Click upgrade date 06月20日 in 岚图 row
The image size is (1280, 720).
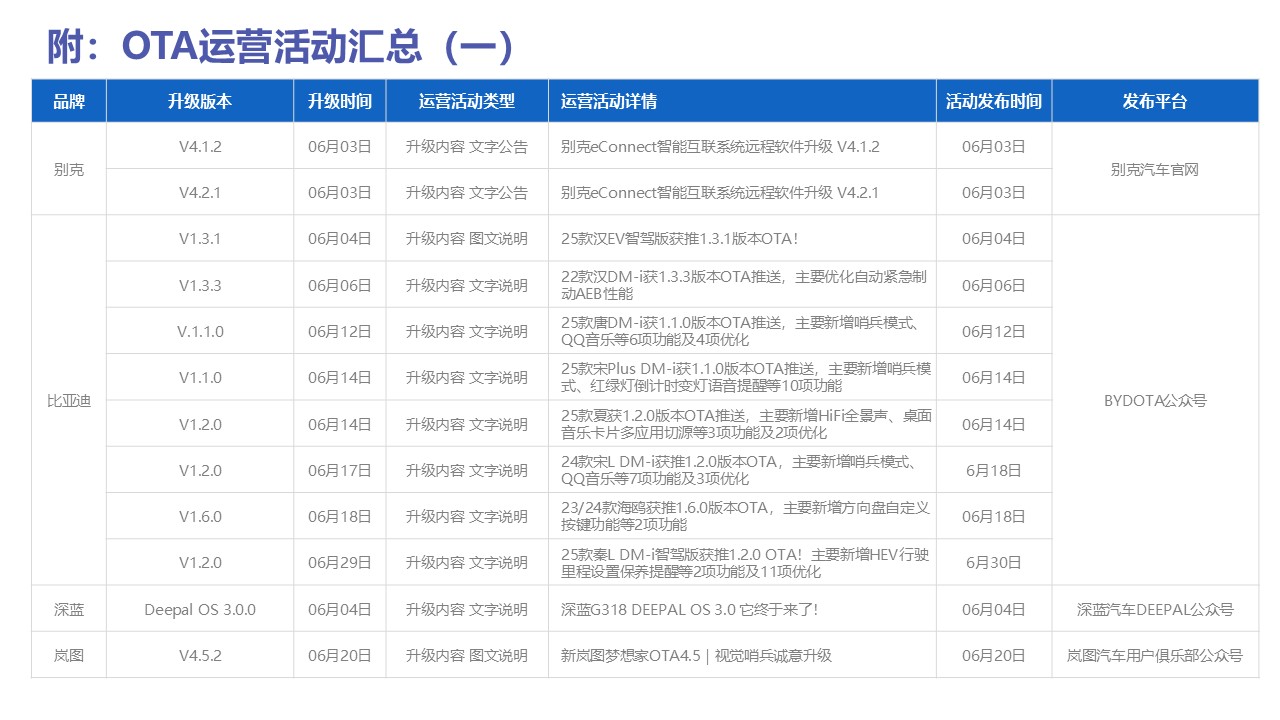340,655
